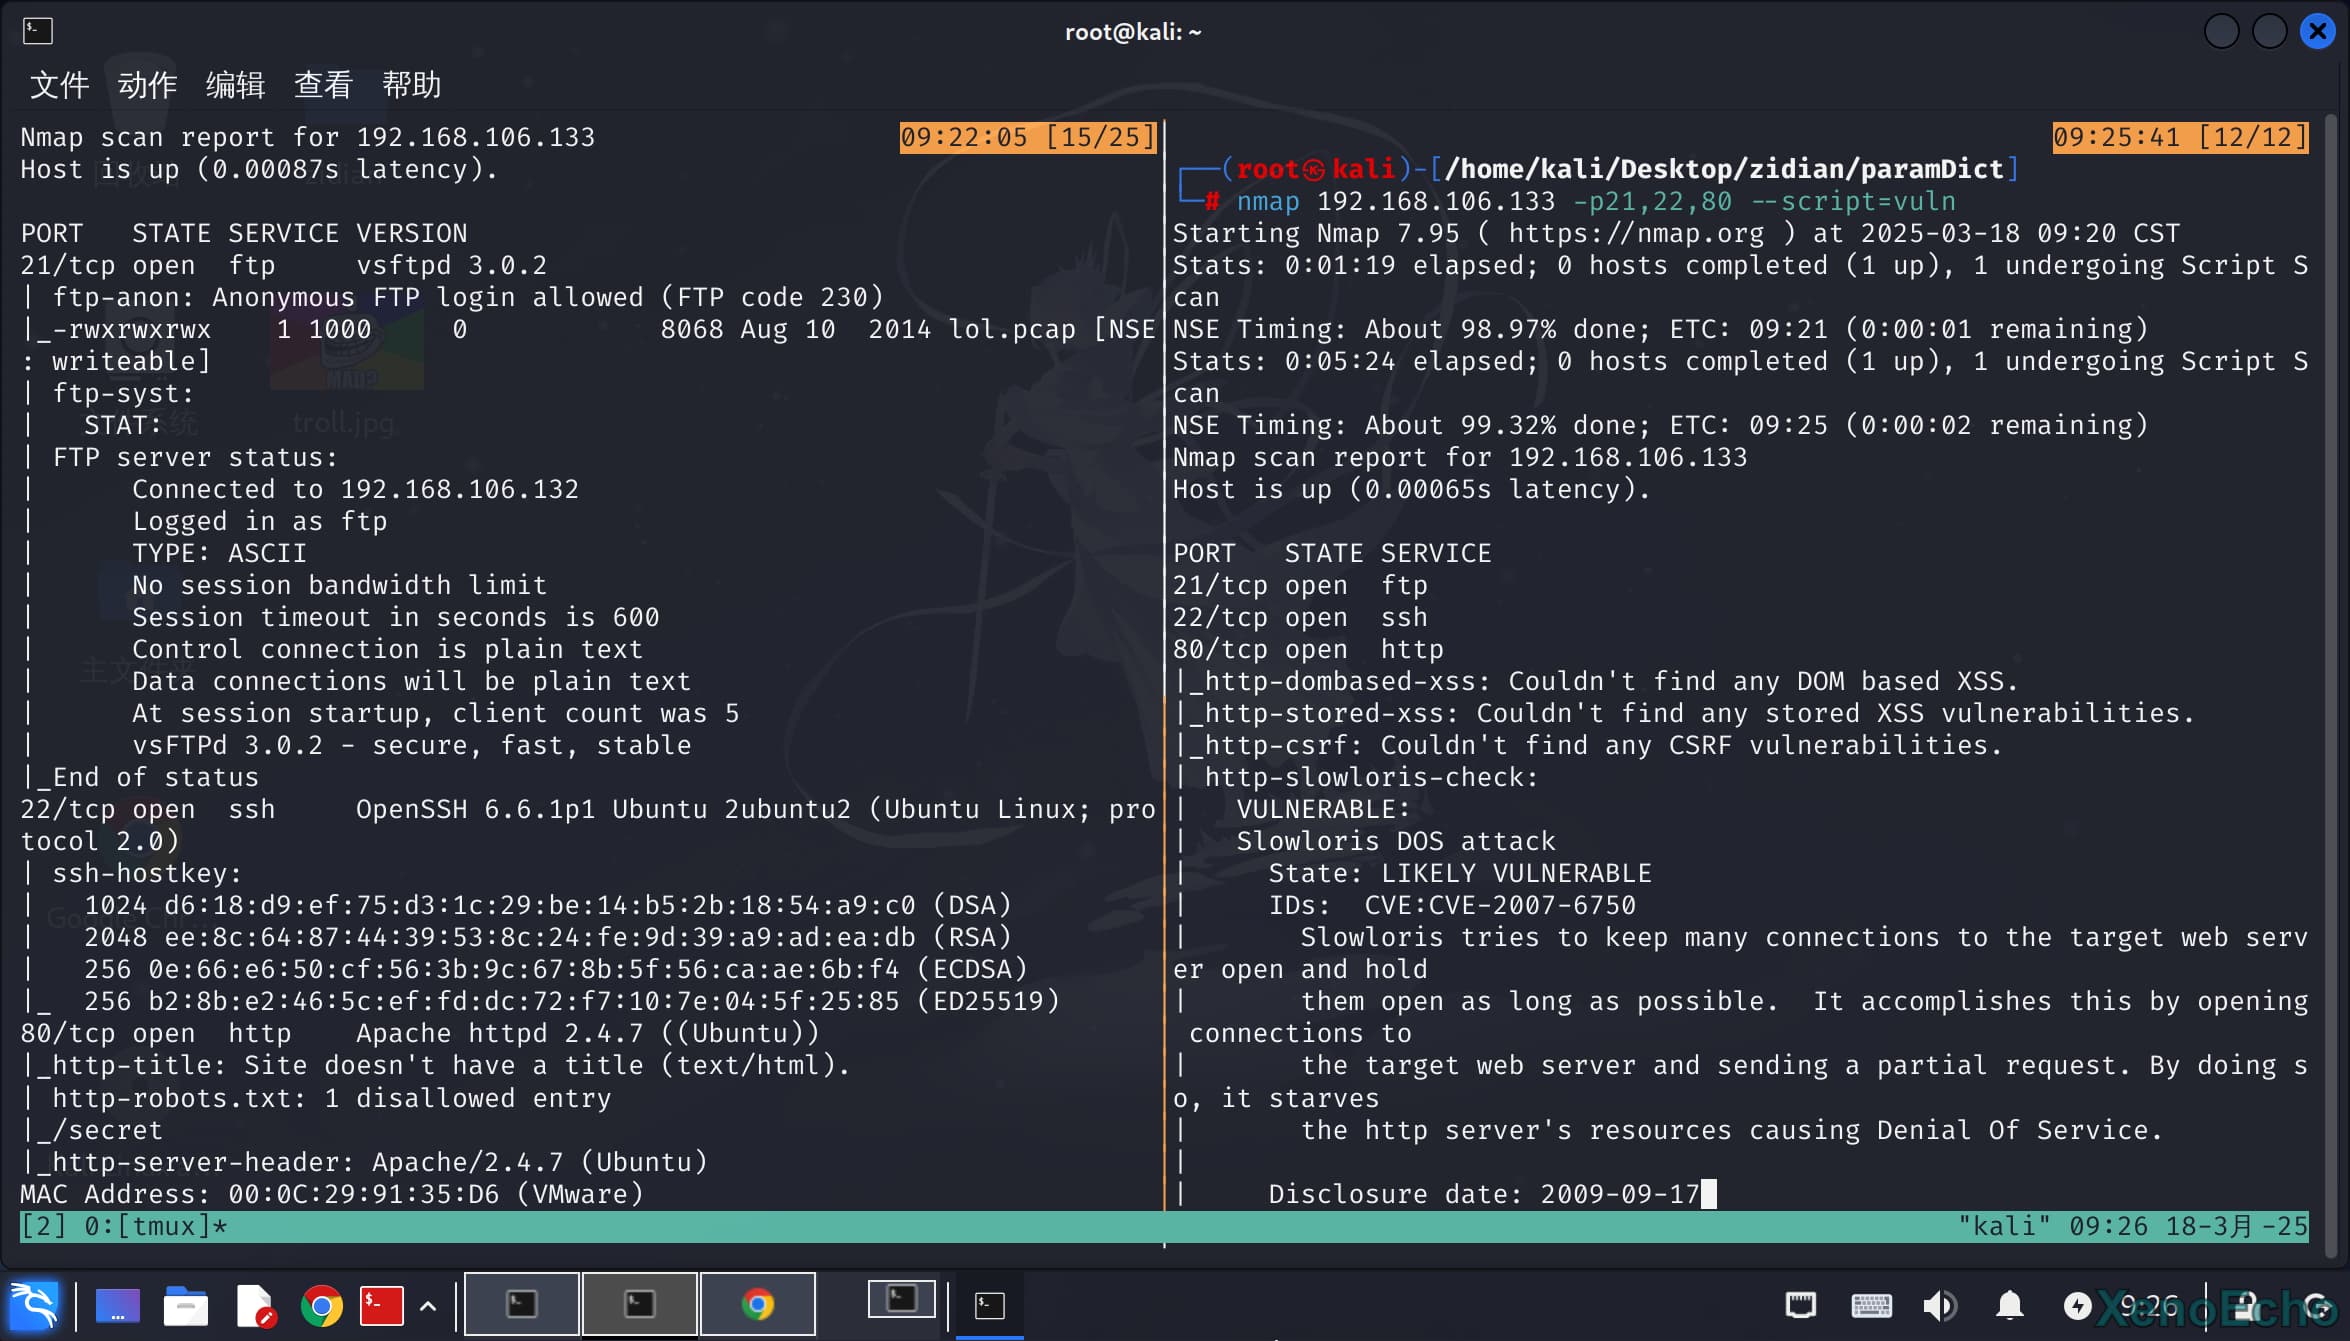The width and height of the screenshot is (2350, 1341).
Task: Open the file manager from panel
Action: pyautogui.click(x=185, y=1305)
